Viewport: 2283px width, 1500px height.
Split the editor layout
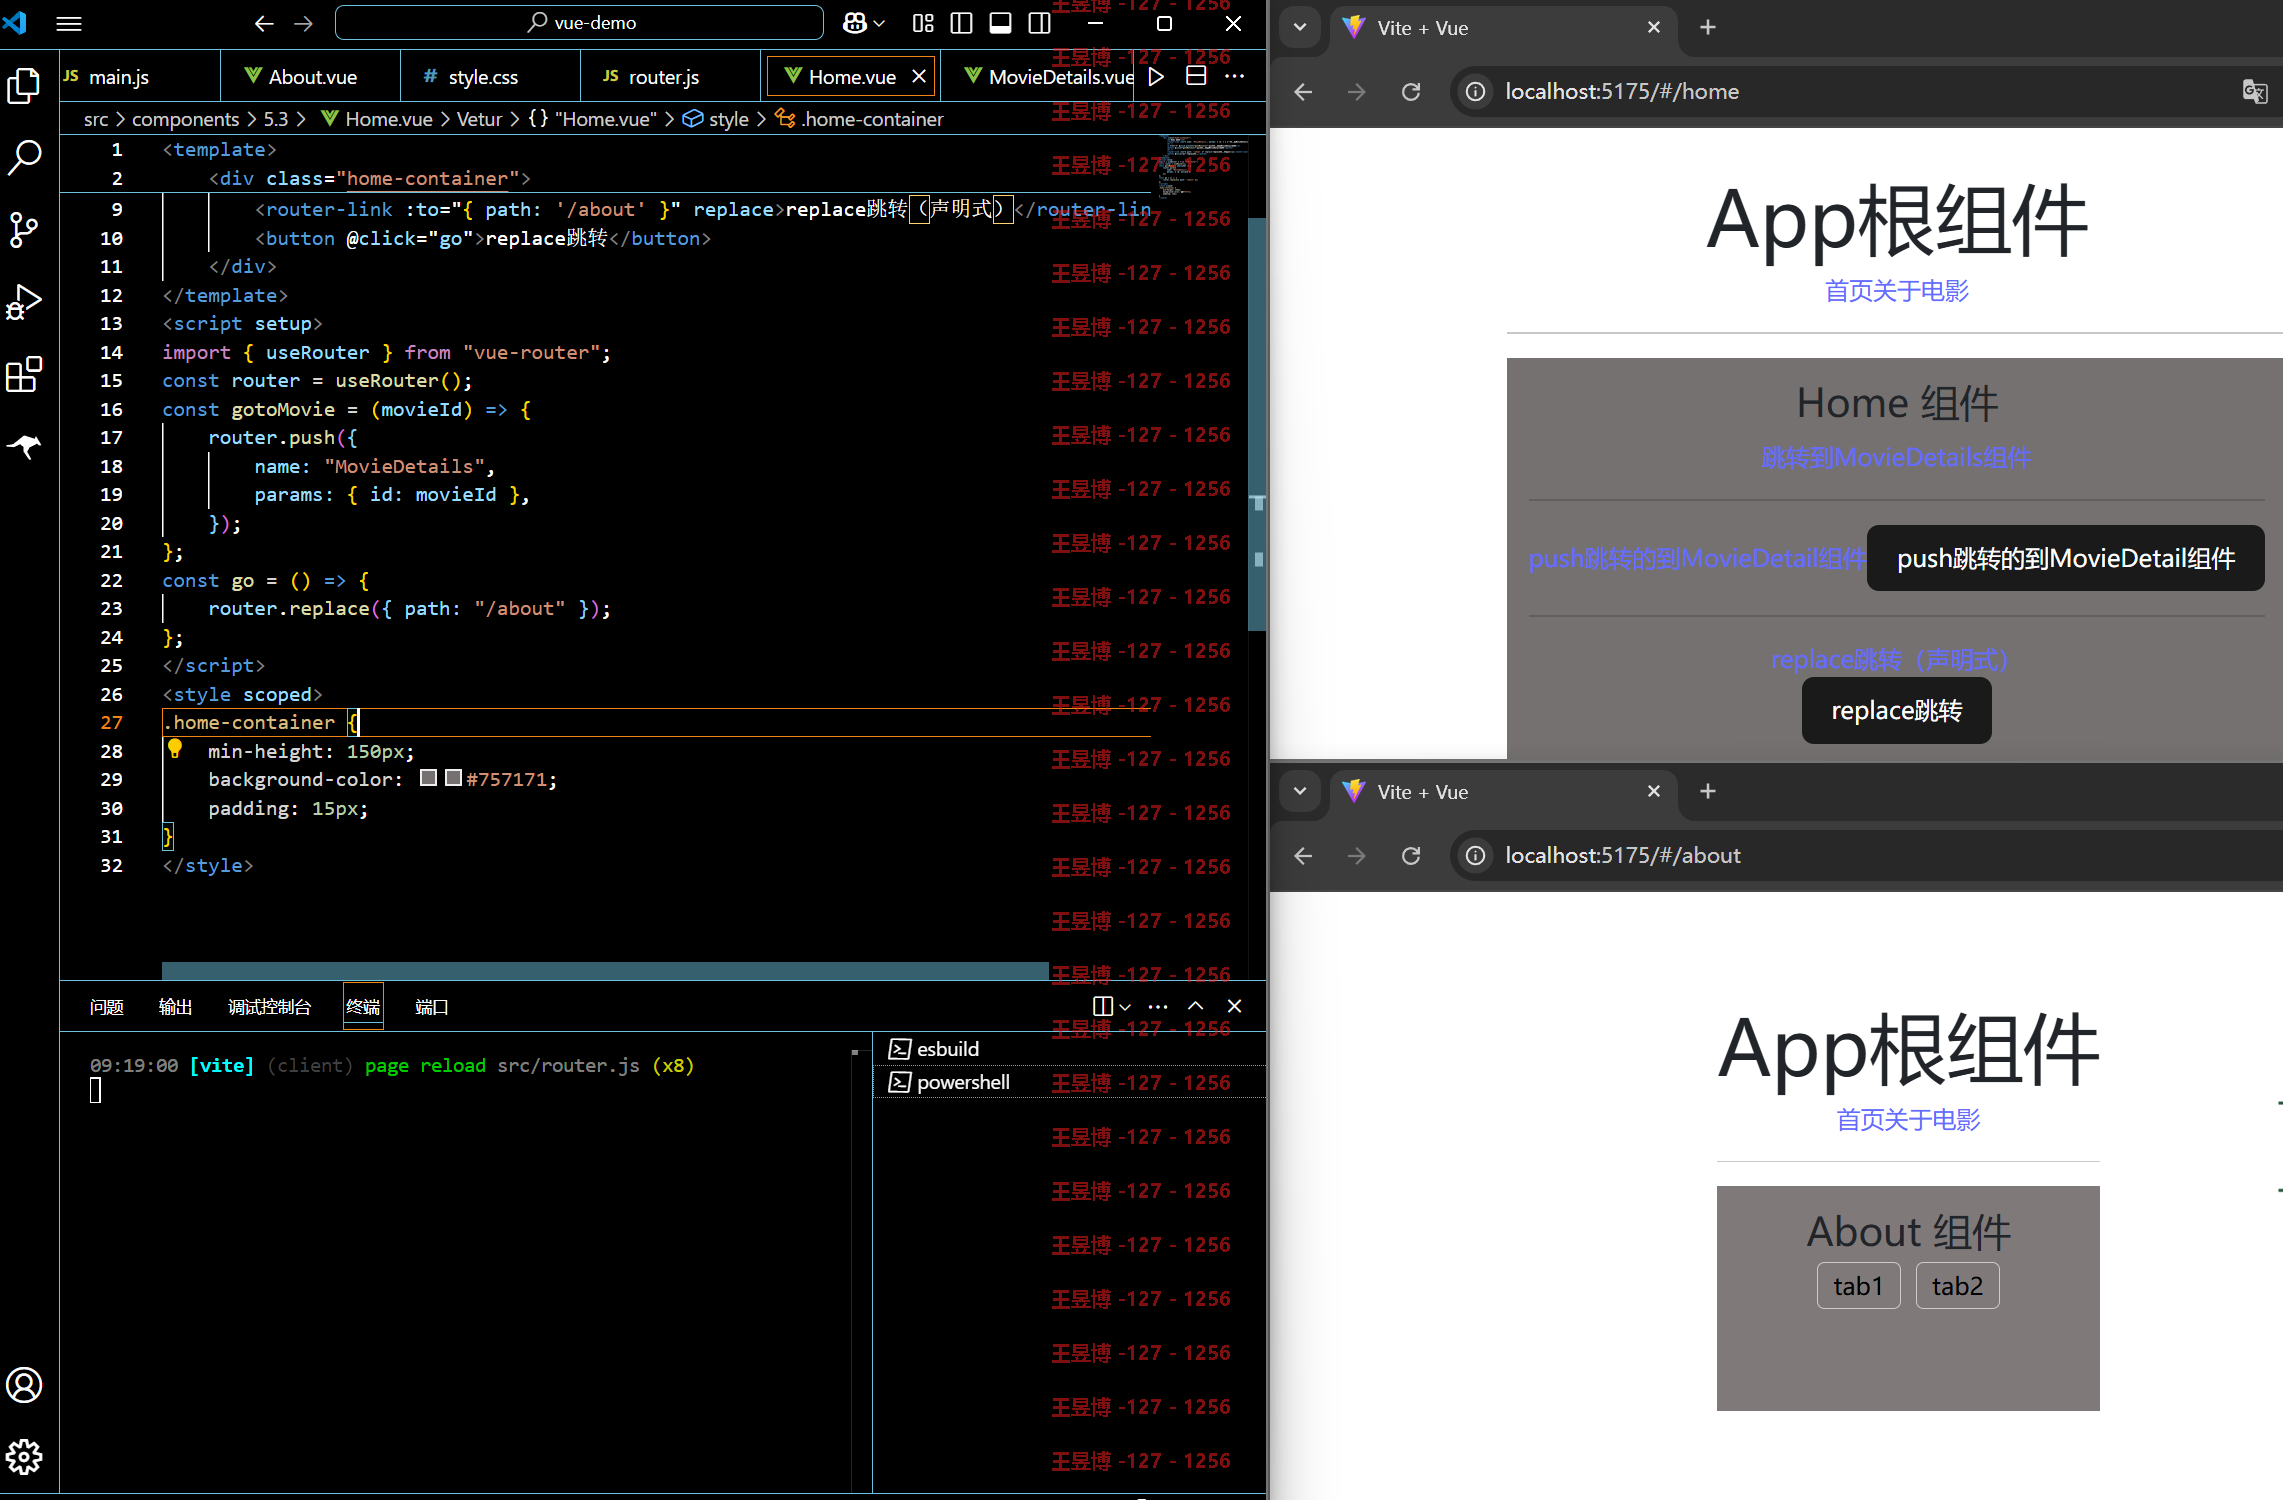click(1196, 76)
